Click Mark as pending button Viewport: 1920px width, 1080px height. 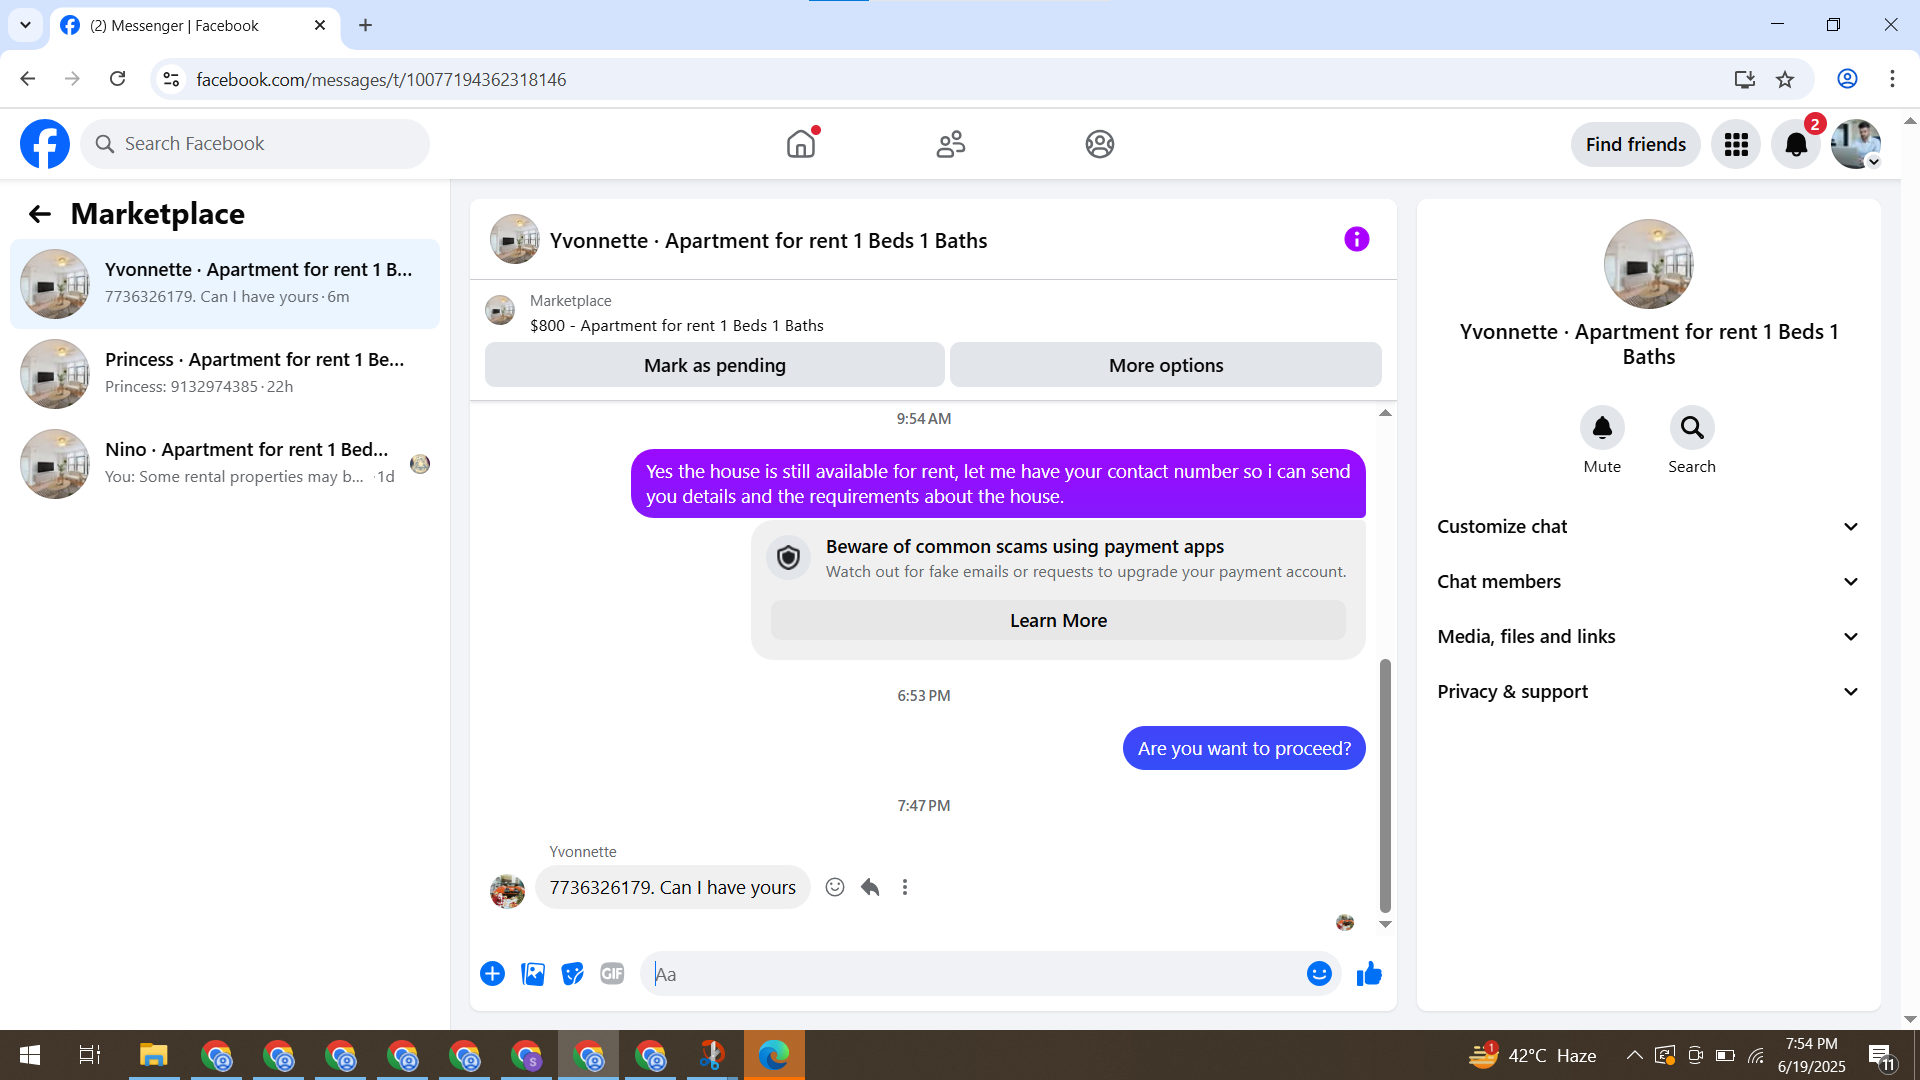tap(715, 365)
